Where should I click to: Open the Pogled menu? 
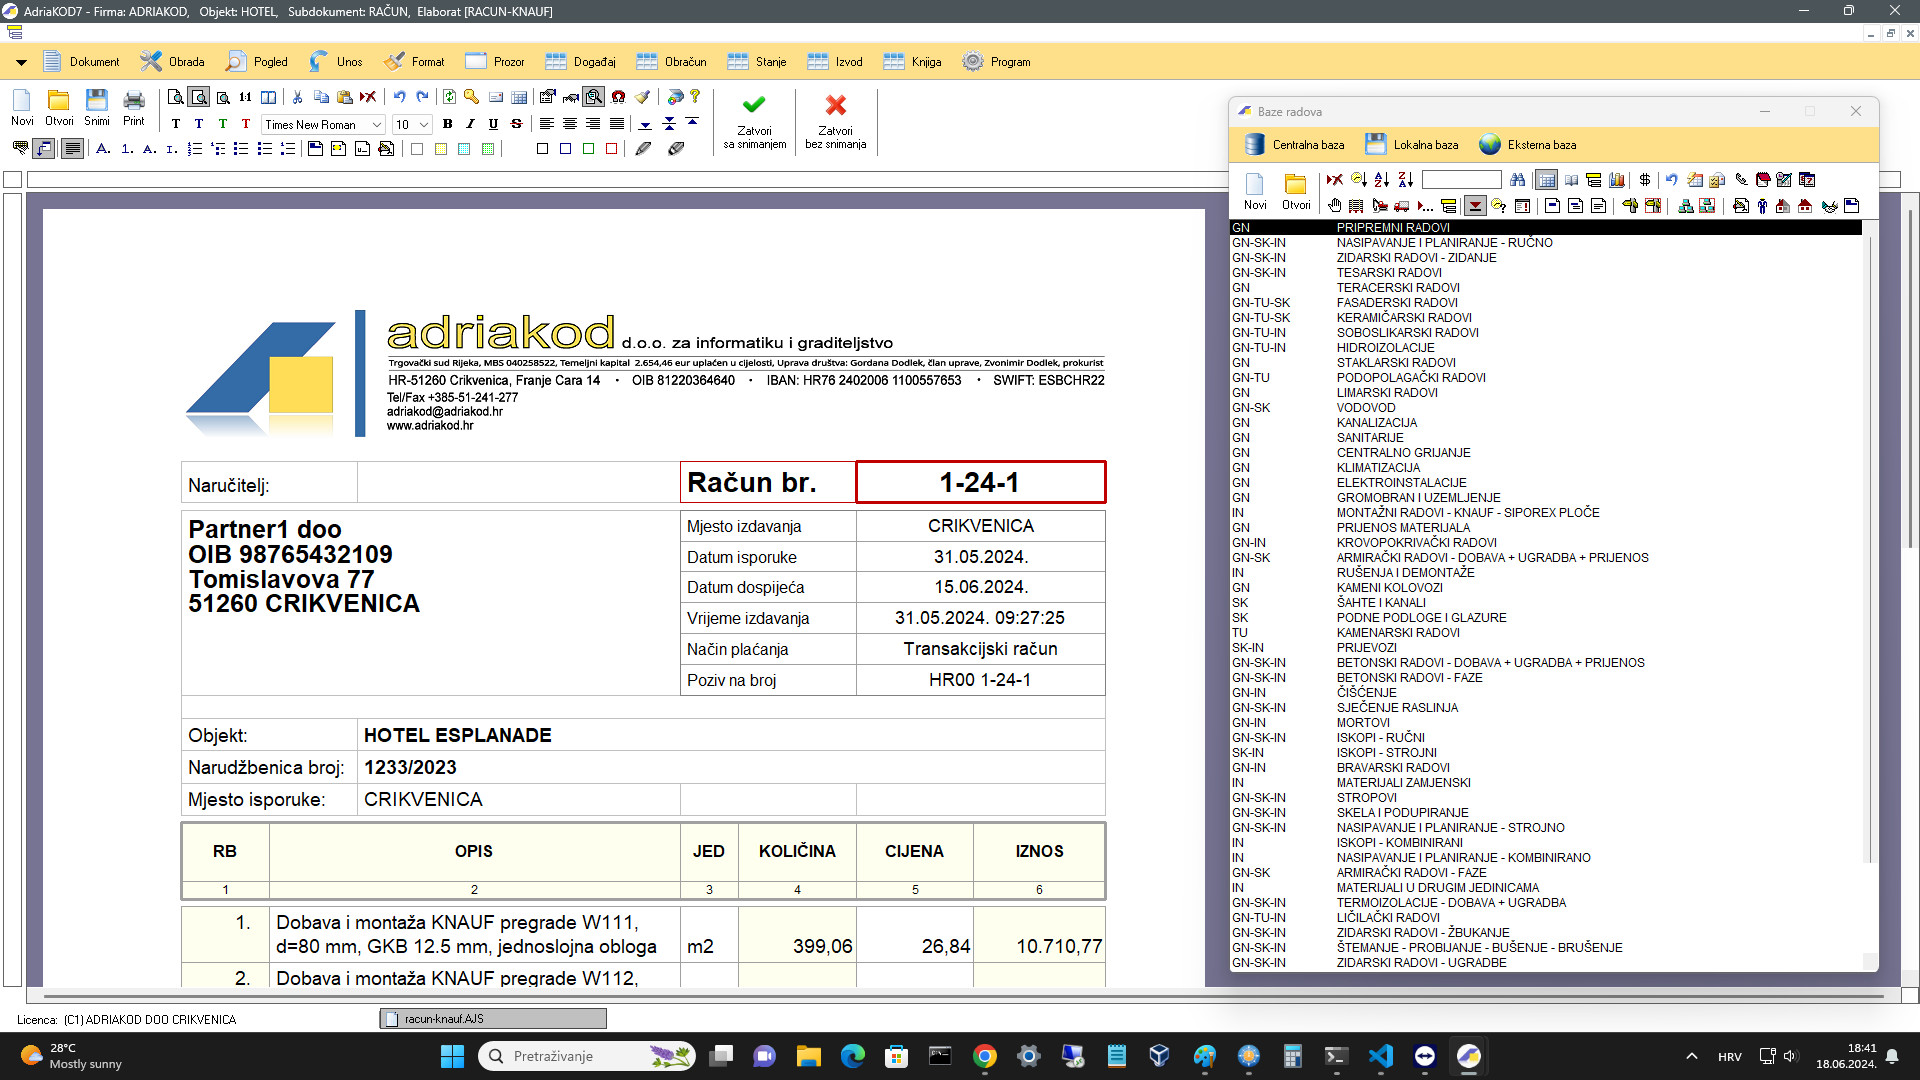[x=257, y=62]
